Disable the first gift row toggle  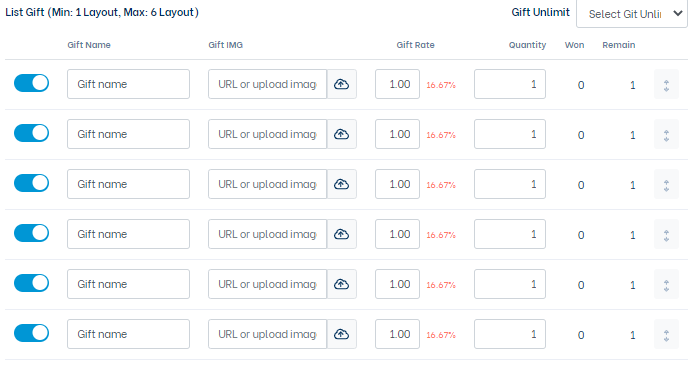(x=31, y=83)
